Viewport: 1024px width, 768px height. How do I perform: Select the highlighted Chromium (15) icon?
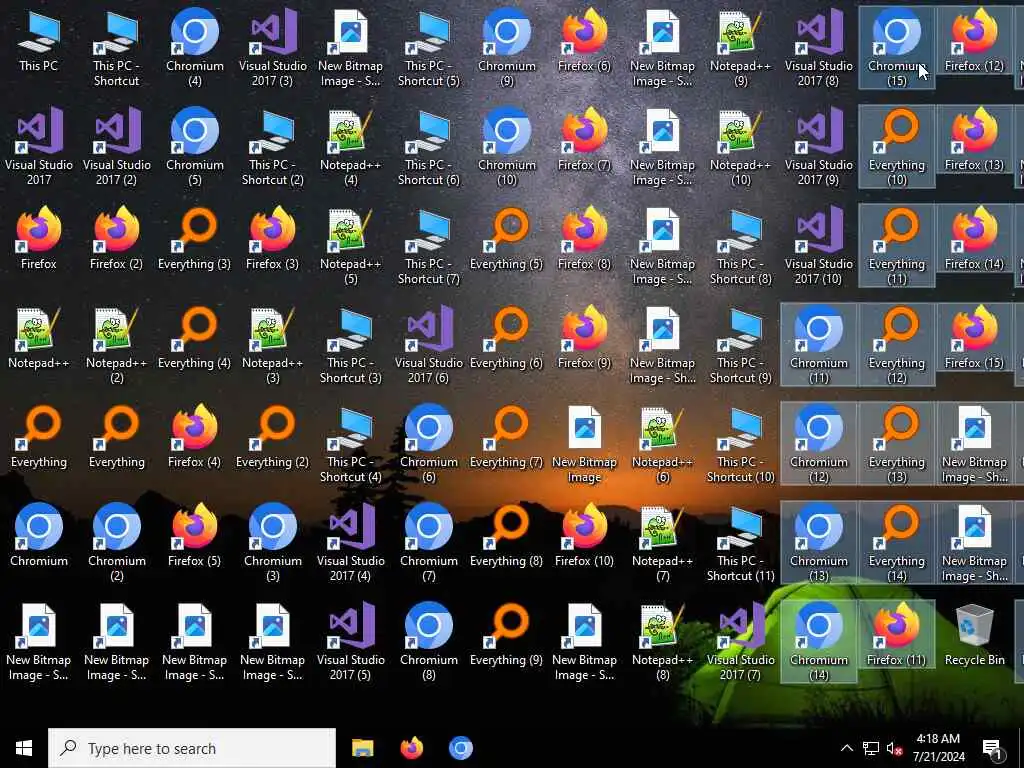897,48
